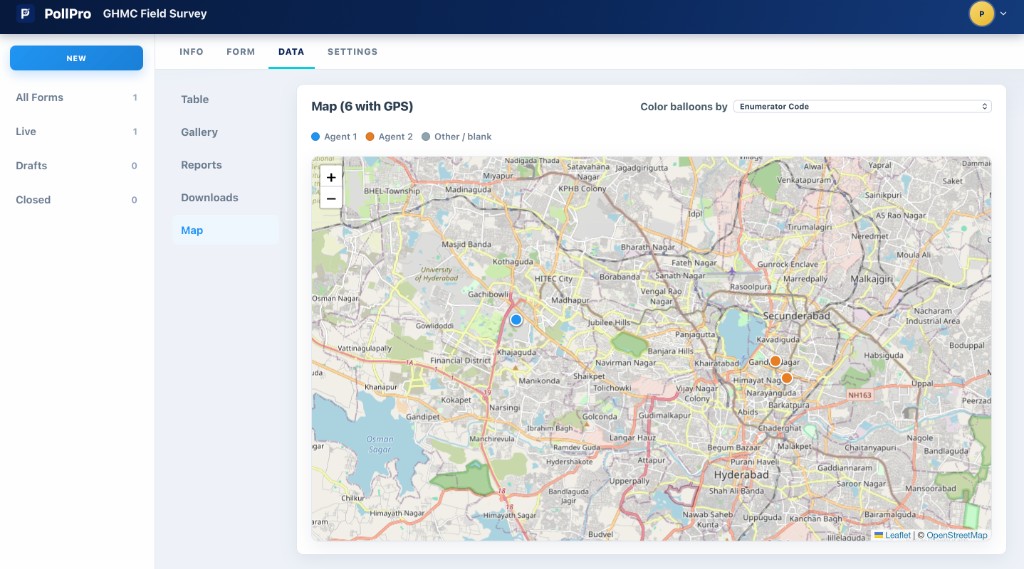
Task: Open the user avatar menu
Action: [x=981, y=14]
